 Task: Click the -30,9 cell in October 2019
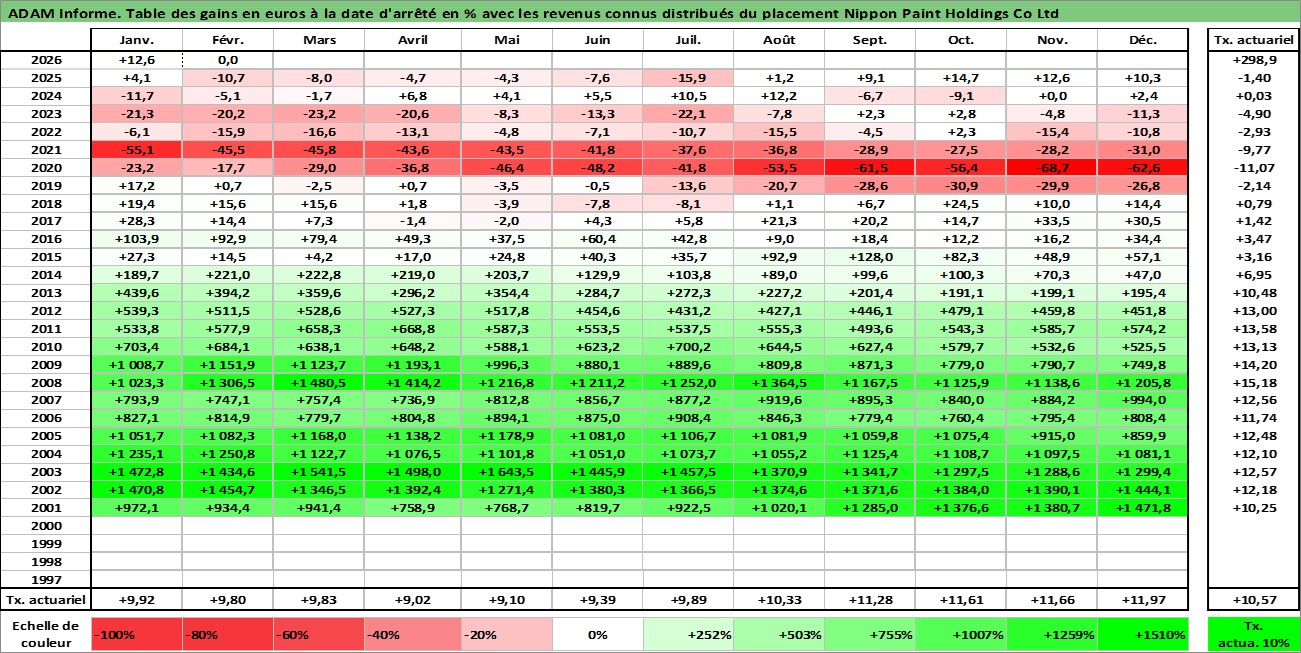(961, 185)
